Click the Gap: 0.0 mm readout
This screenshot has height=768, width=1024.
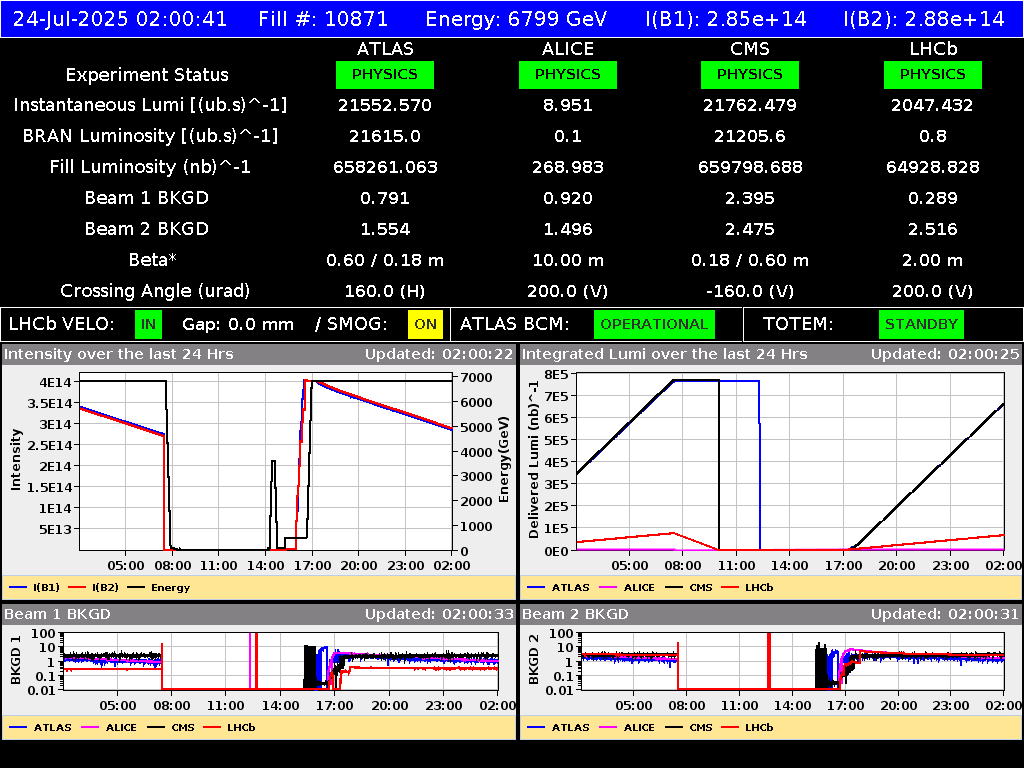click(238, 325)
